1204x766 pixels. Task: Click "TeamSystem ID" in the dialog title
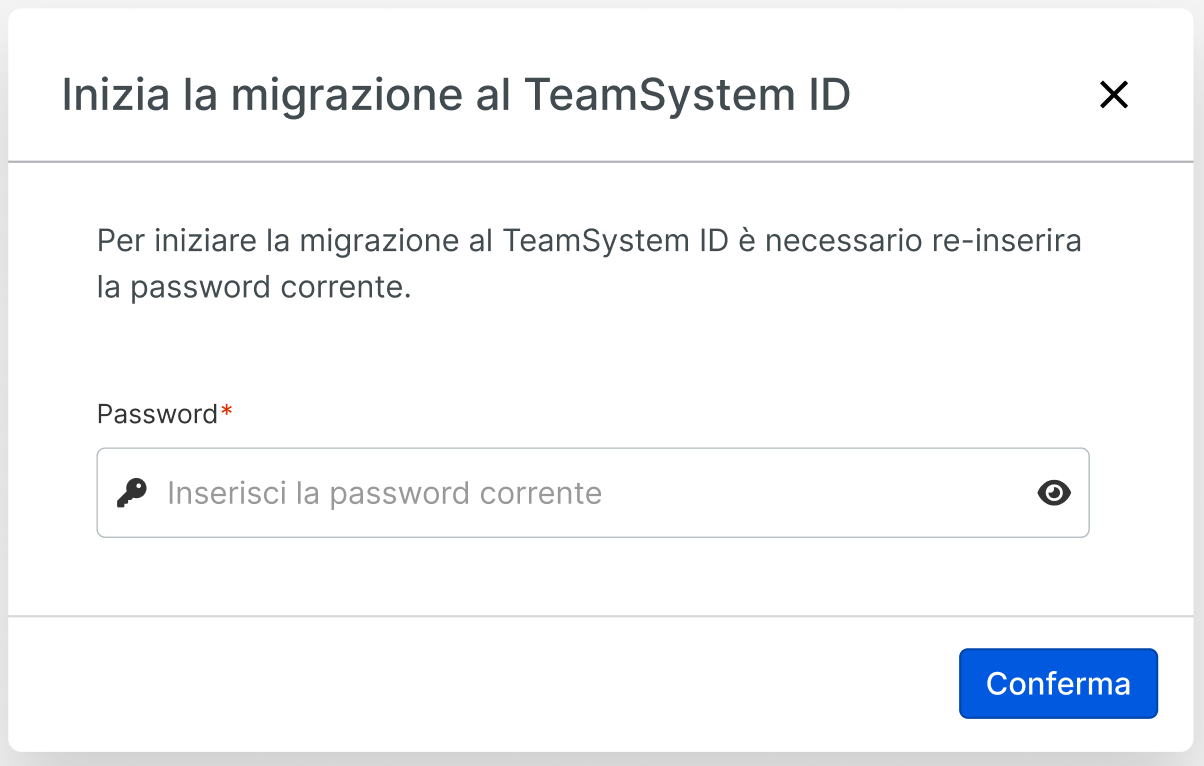point(686,95)
